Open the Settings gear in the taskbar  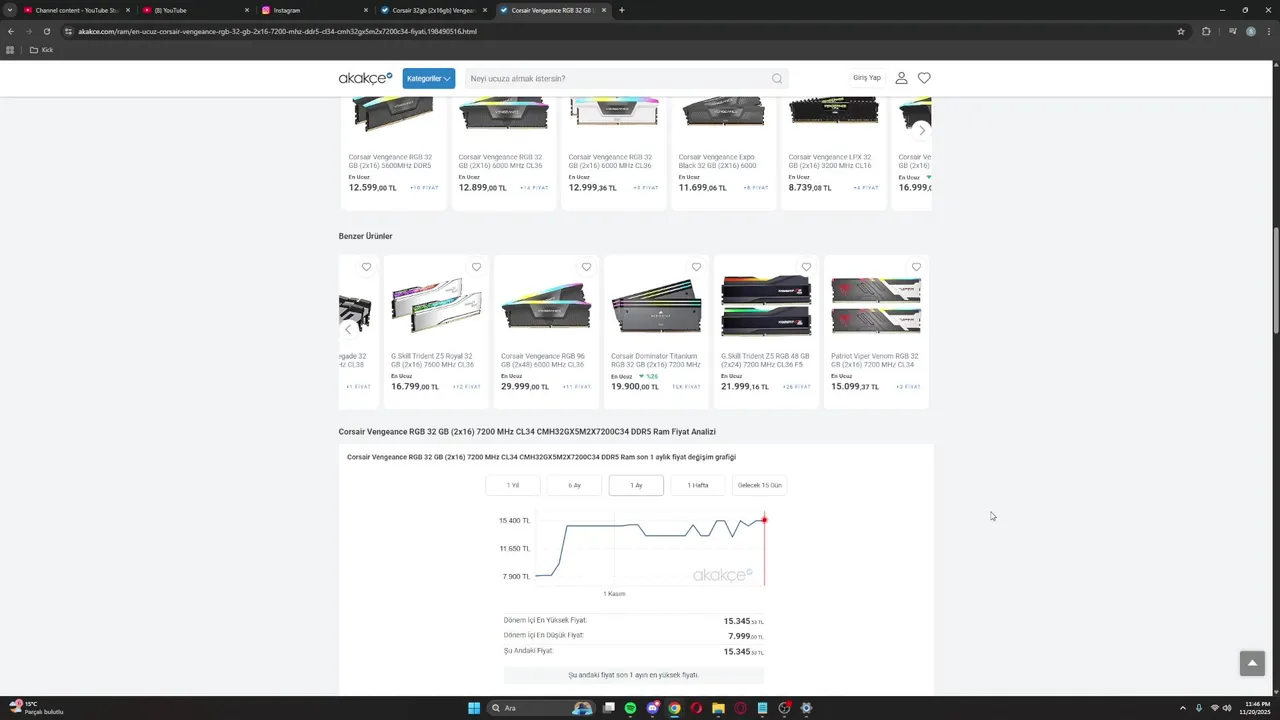(x=806, y=708)
